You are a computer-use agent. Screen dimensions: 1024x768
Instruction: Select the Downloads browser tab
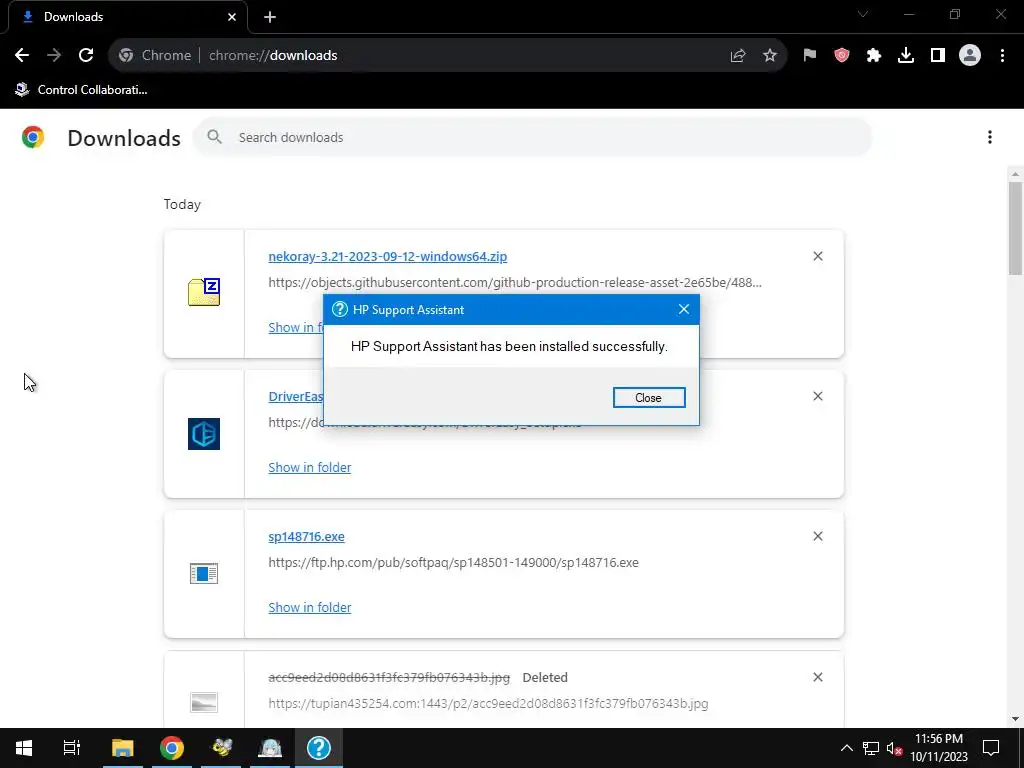[127, 17]
